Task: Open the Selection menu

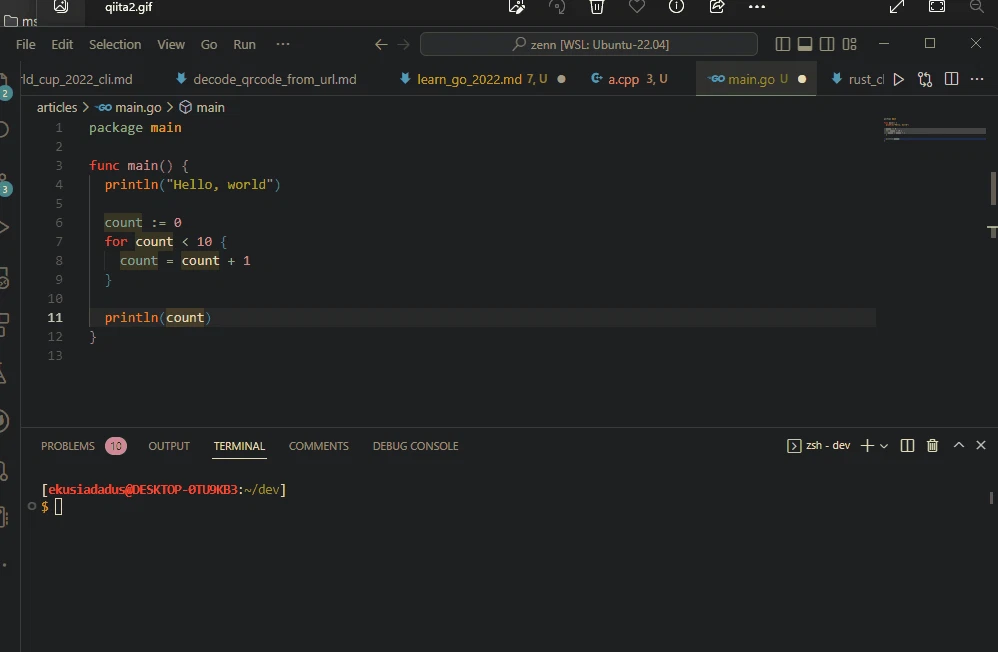Action: (115, 45)
